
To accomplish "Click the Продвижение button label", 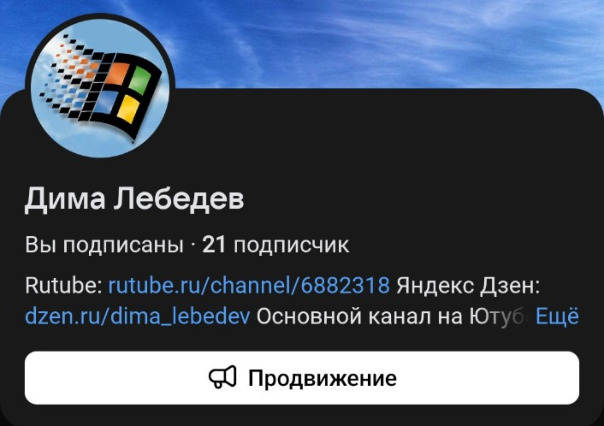I will [322, 378].
